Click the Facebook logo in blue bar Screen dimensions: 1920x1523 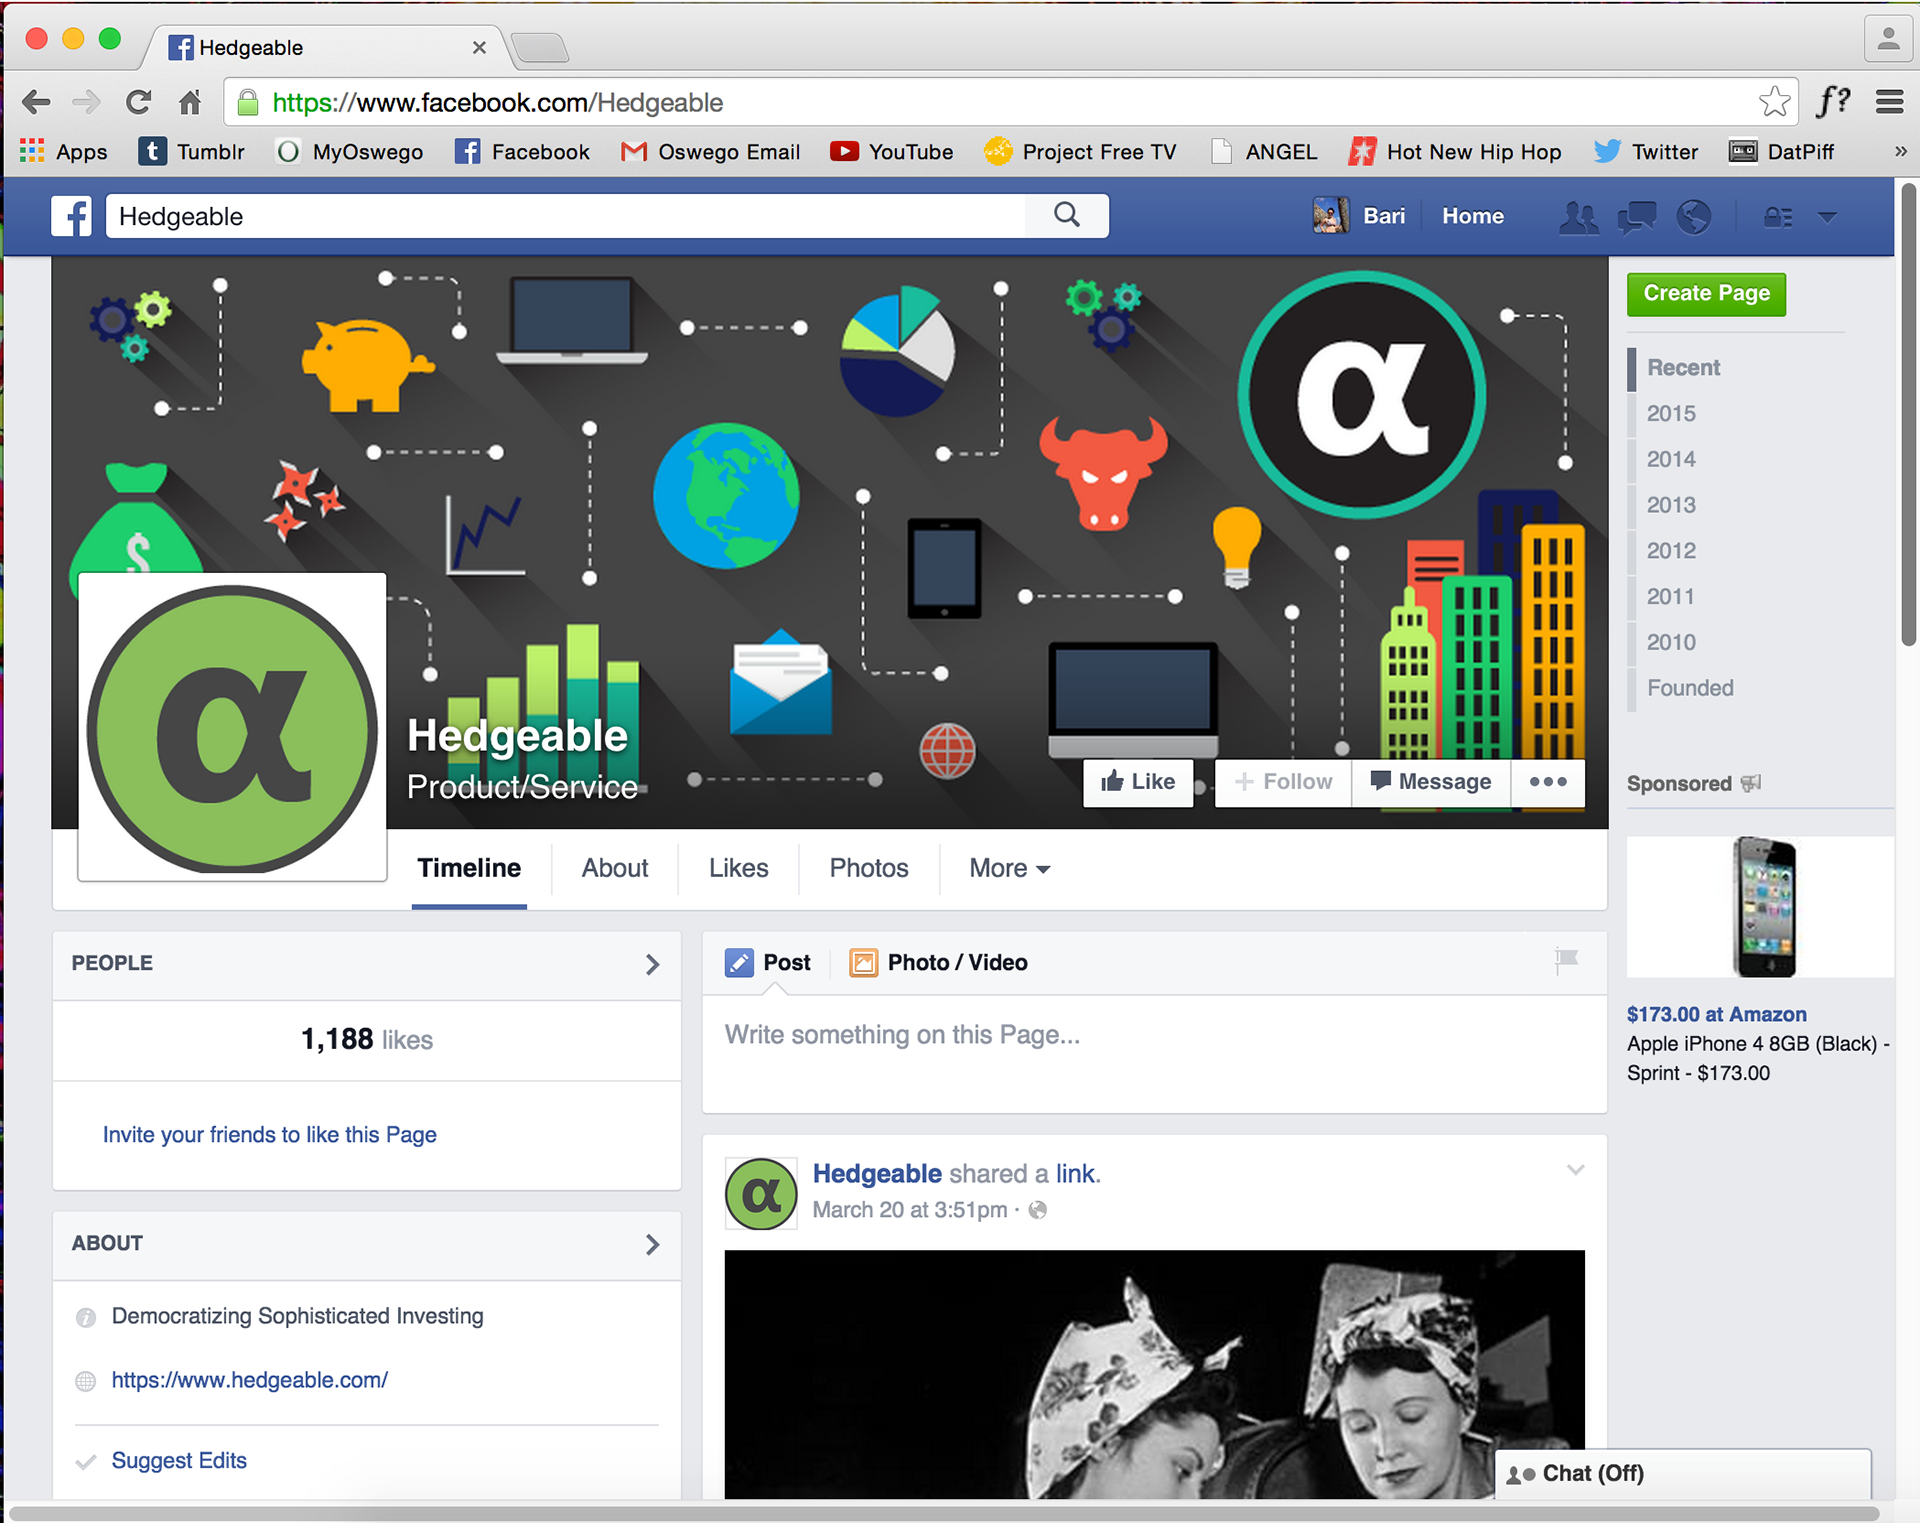point(72,216)
